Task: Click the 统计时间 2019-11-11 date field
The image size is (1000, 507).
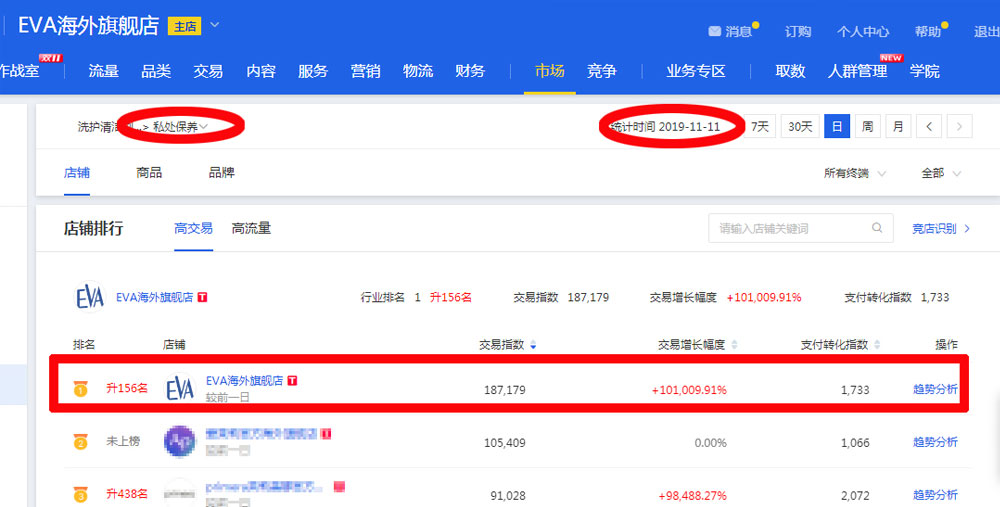Action: pos(665,126)
